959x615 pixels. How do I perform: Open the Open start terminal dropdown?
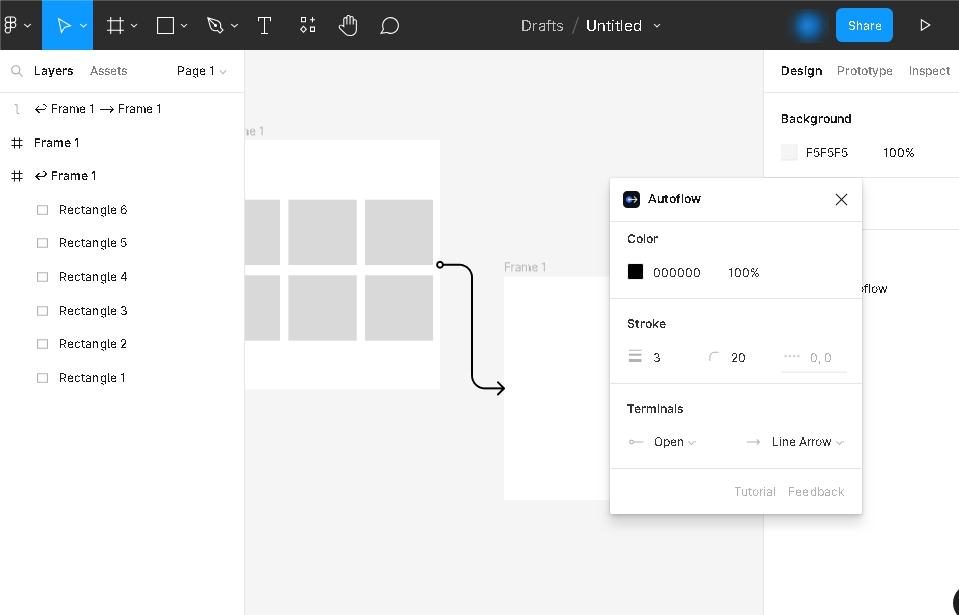673,442
